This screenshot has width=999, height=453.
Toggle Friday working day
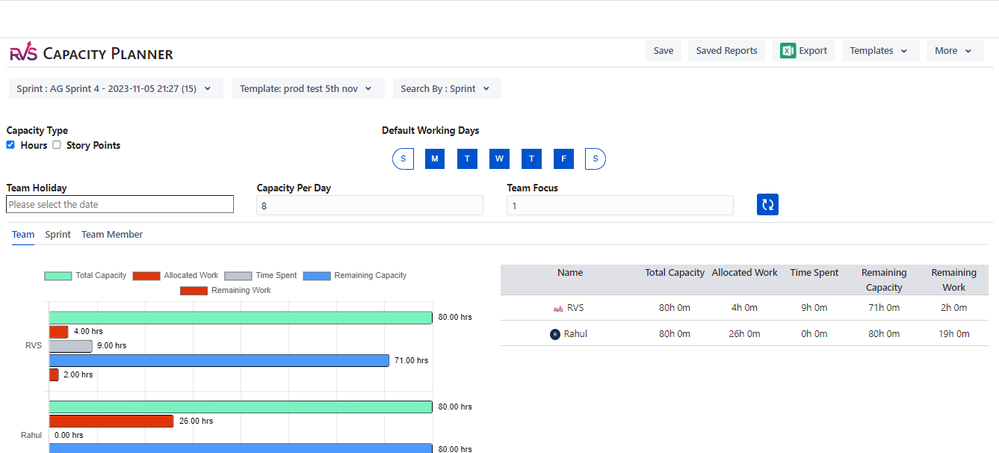point(564,159)
